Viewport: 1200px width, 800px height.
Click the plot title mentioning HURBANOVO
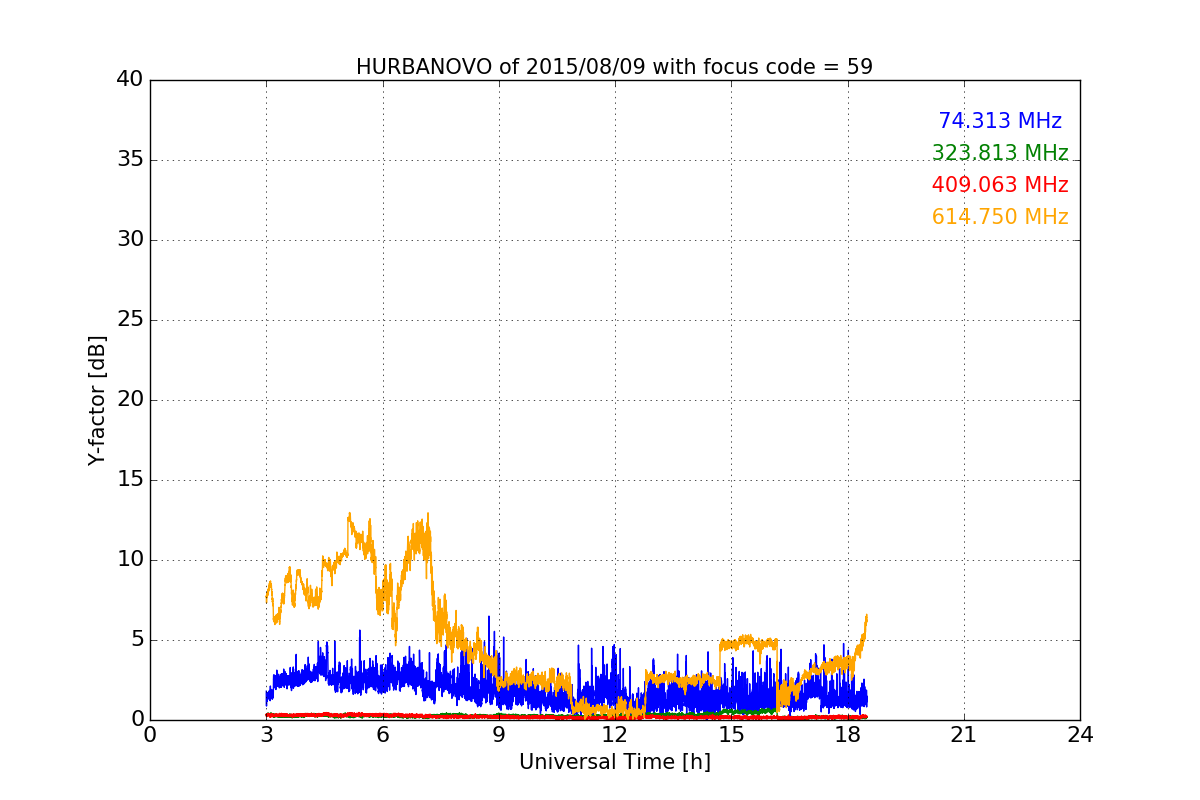(614, 67)
